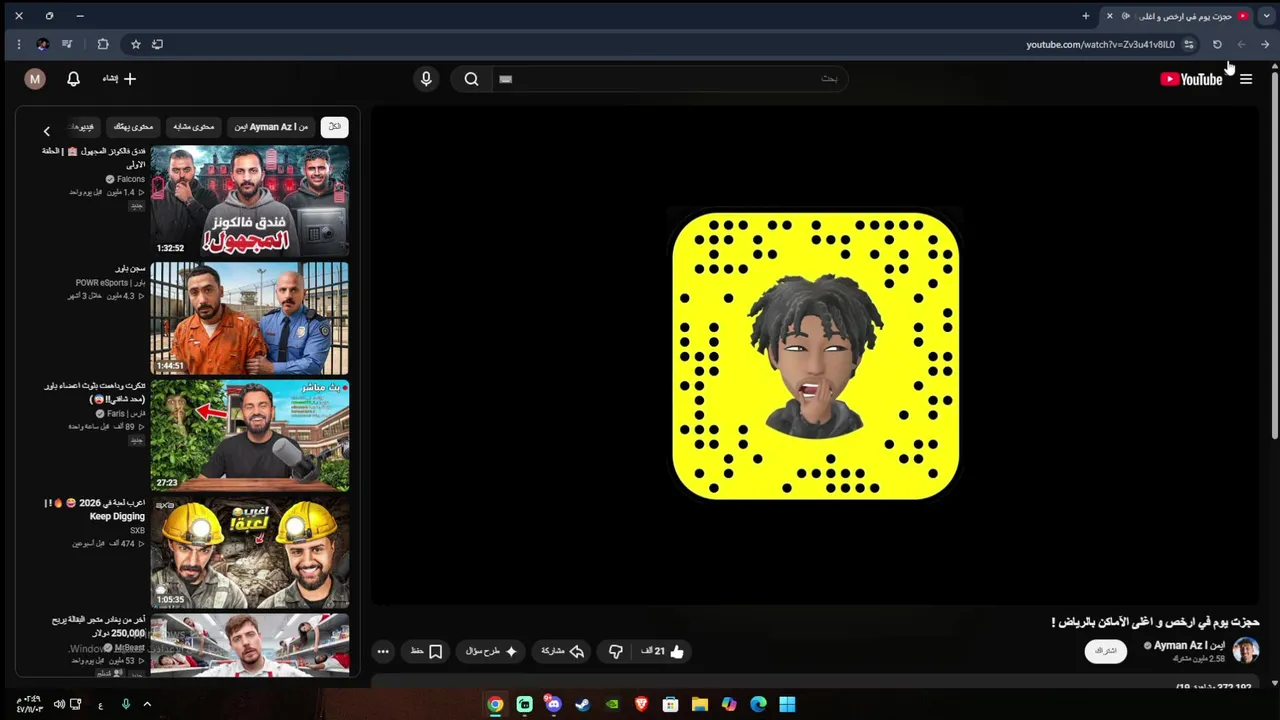Click the 'Falcons' channel name text
1280x720 pixels.
click(x=130, y=180)
